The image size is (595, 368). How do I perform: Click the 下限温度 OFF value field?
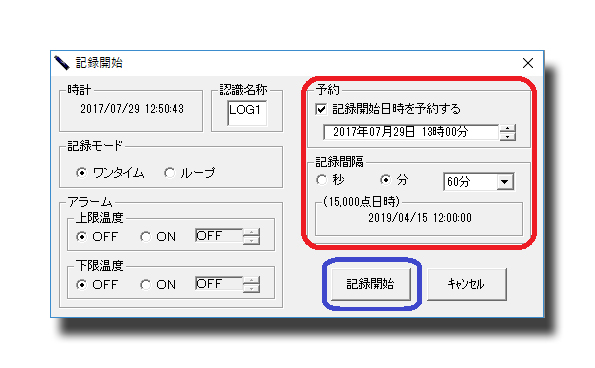219,284
